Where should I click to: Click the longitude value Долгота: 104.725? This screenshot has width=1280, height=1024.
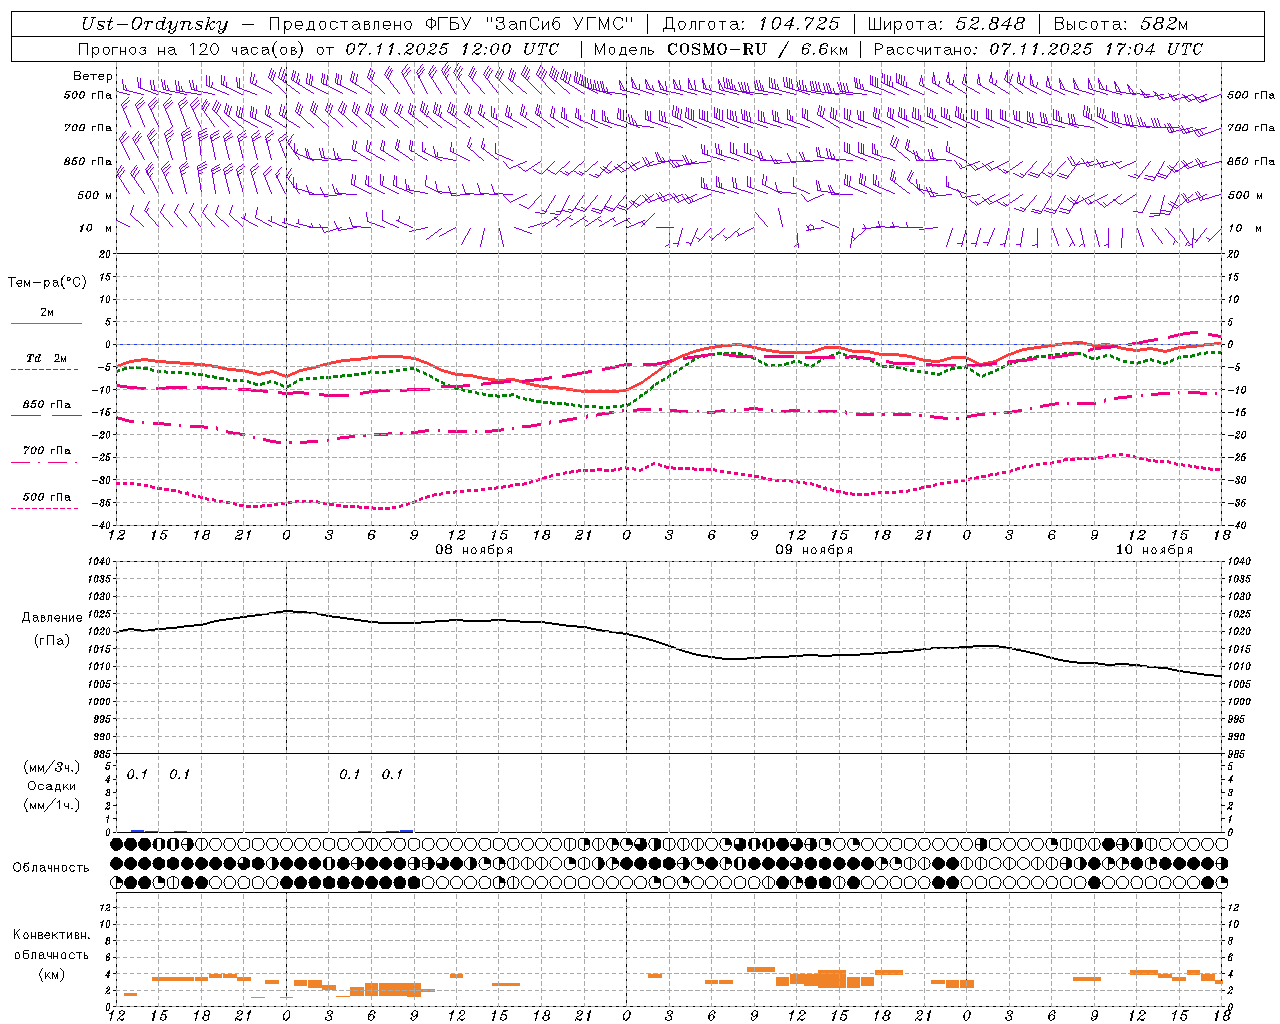(751, 24)
